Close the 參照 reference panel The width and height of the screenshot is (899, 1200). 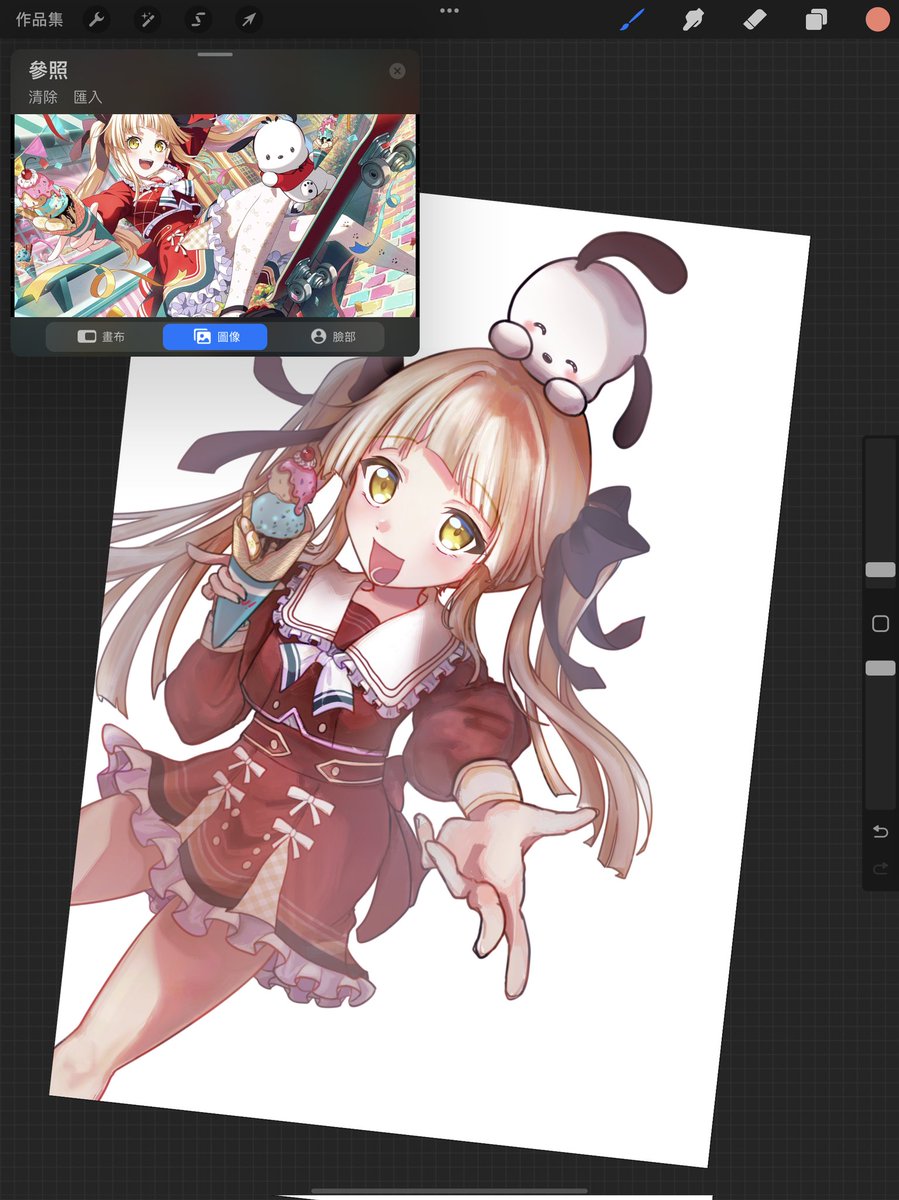pos(397,71)
